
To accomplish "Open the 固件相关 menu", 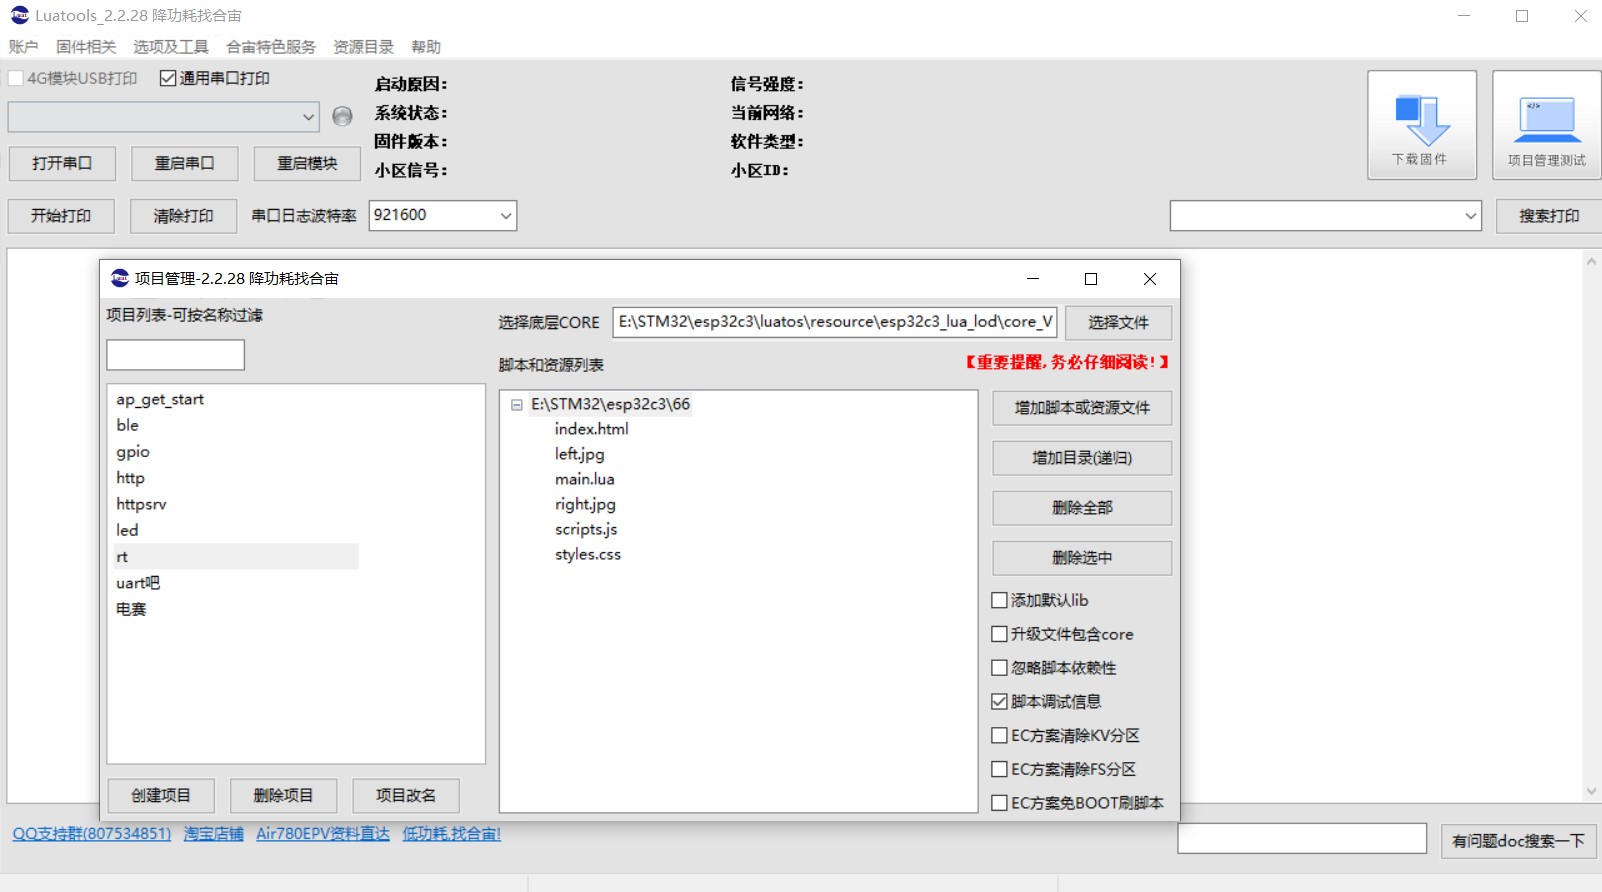I will pyautogui.click(x=86, y=47).
